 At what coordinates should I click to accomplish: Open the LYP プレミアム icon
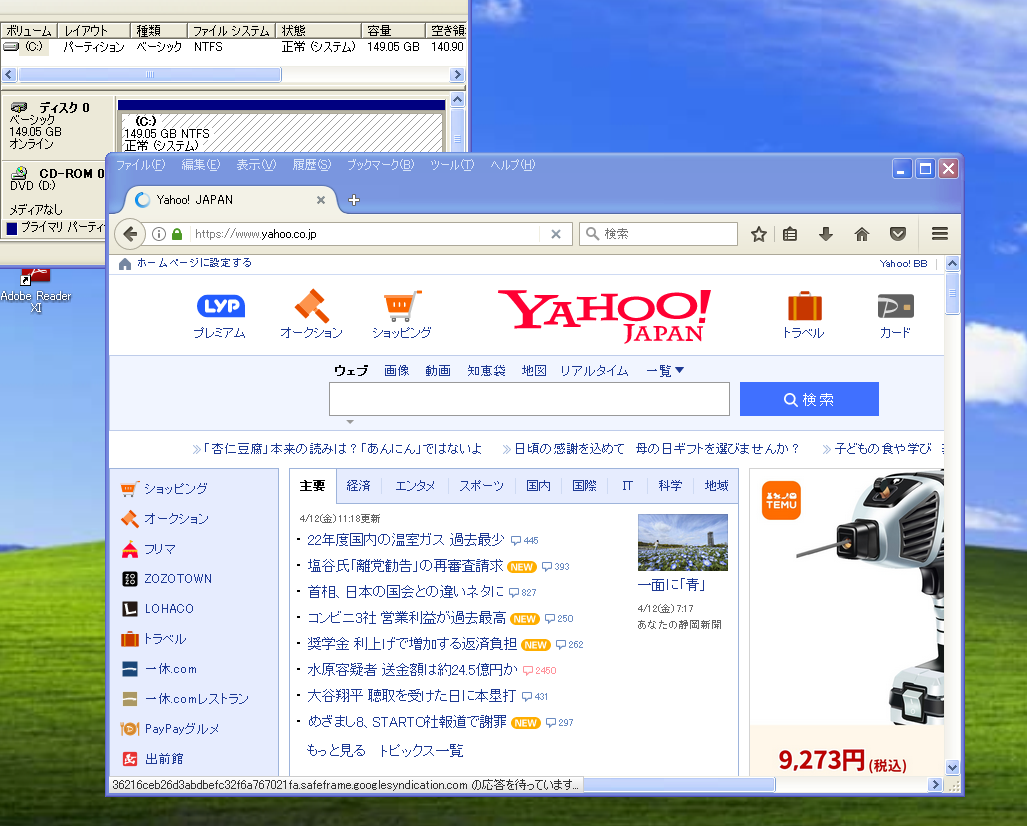(x=220, y=316)
